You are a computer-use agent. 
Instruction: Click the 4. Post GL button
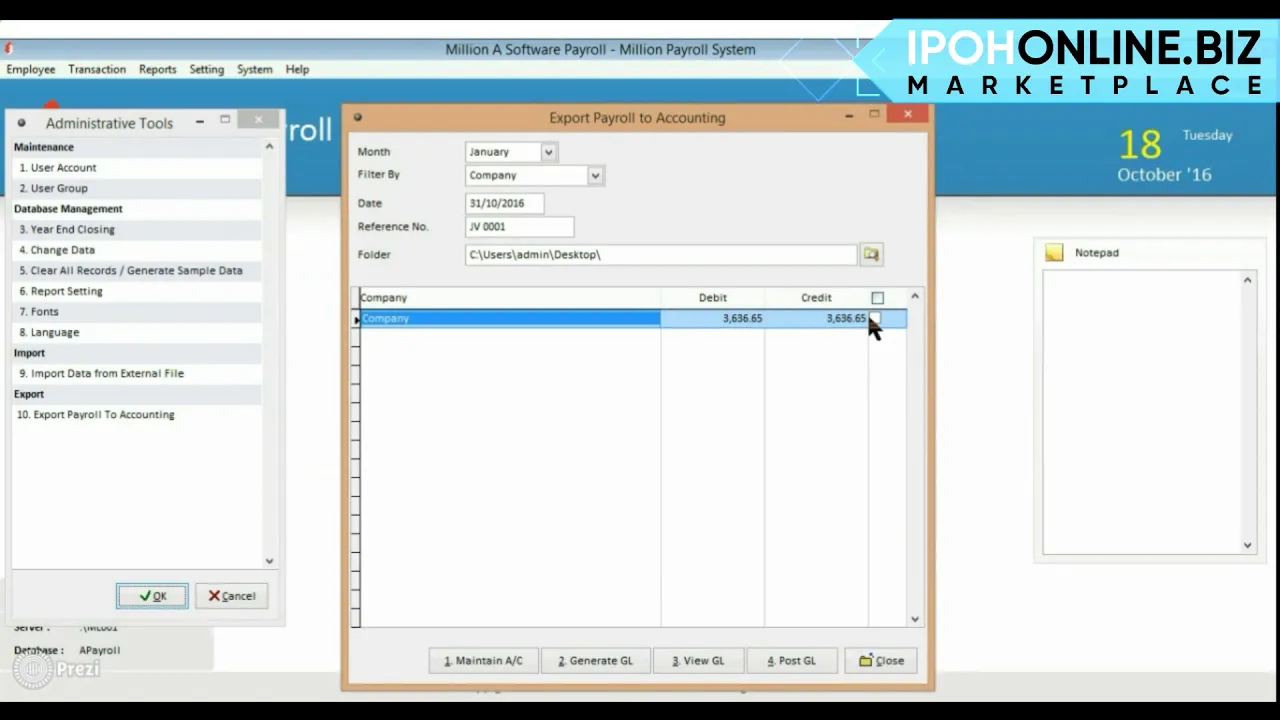[791, 660]
